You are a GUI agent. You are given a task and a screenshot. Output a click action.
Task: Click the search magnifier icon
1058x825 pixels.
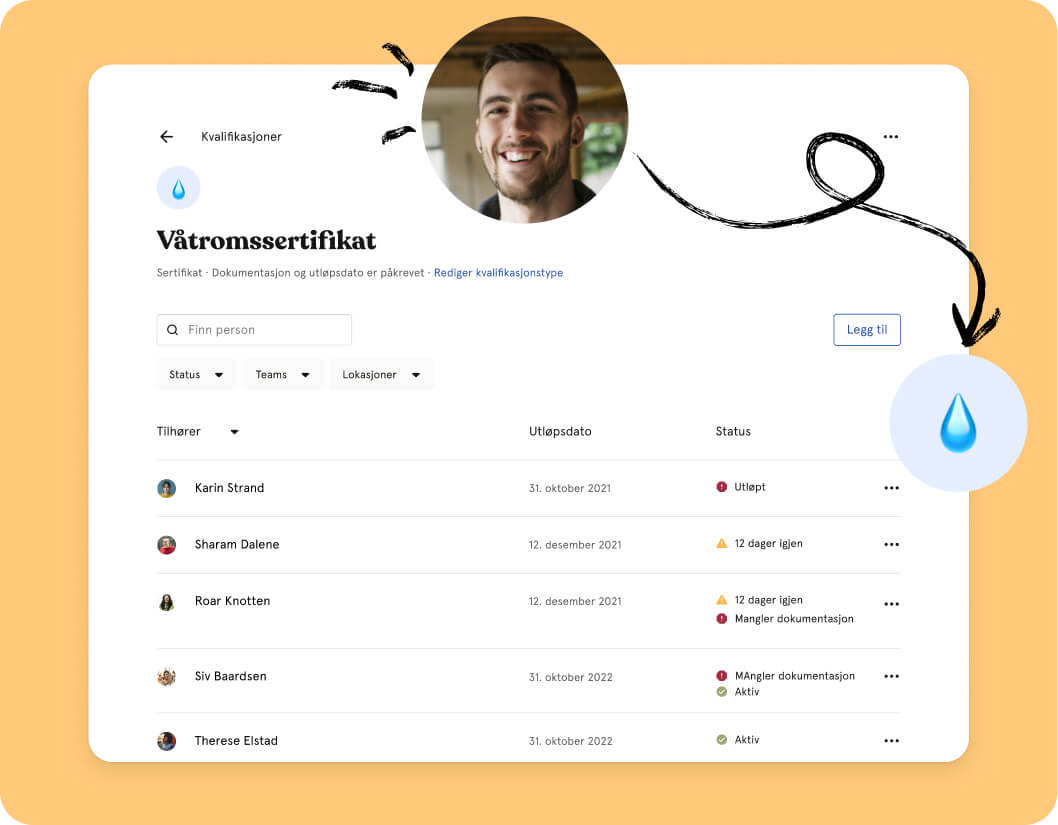[173, 330]
